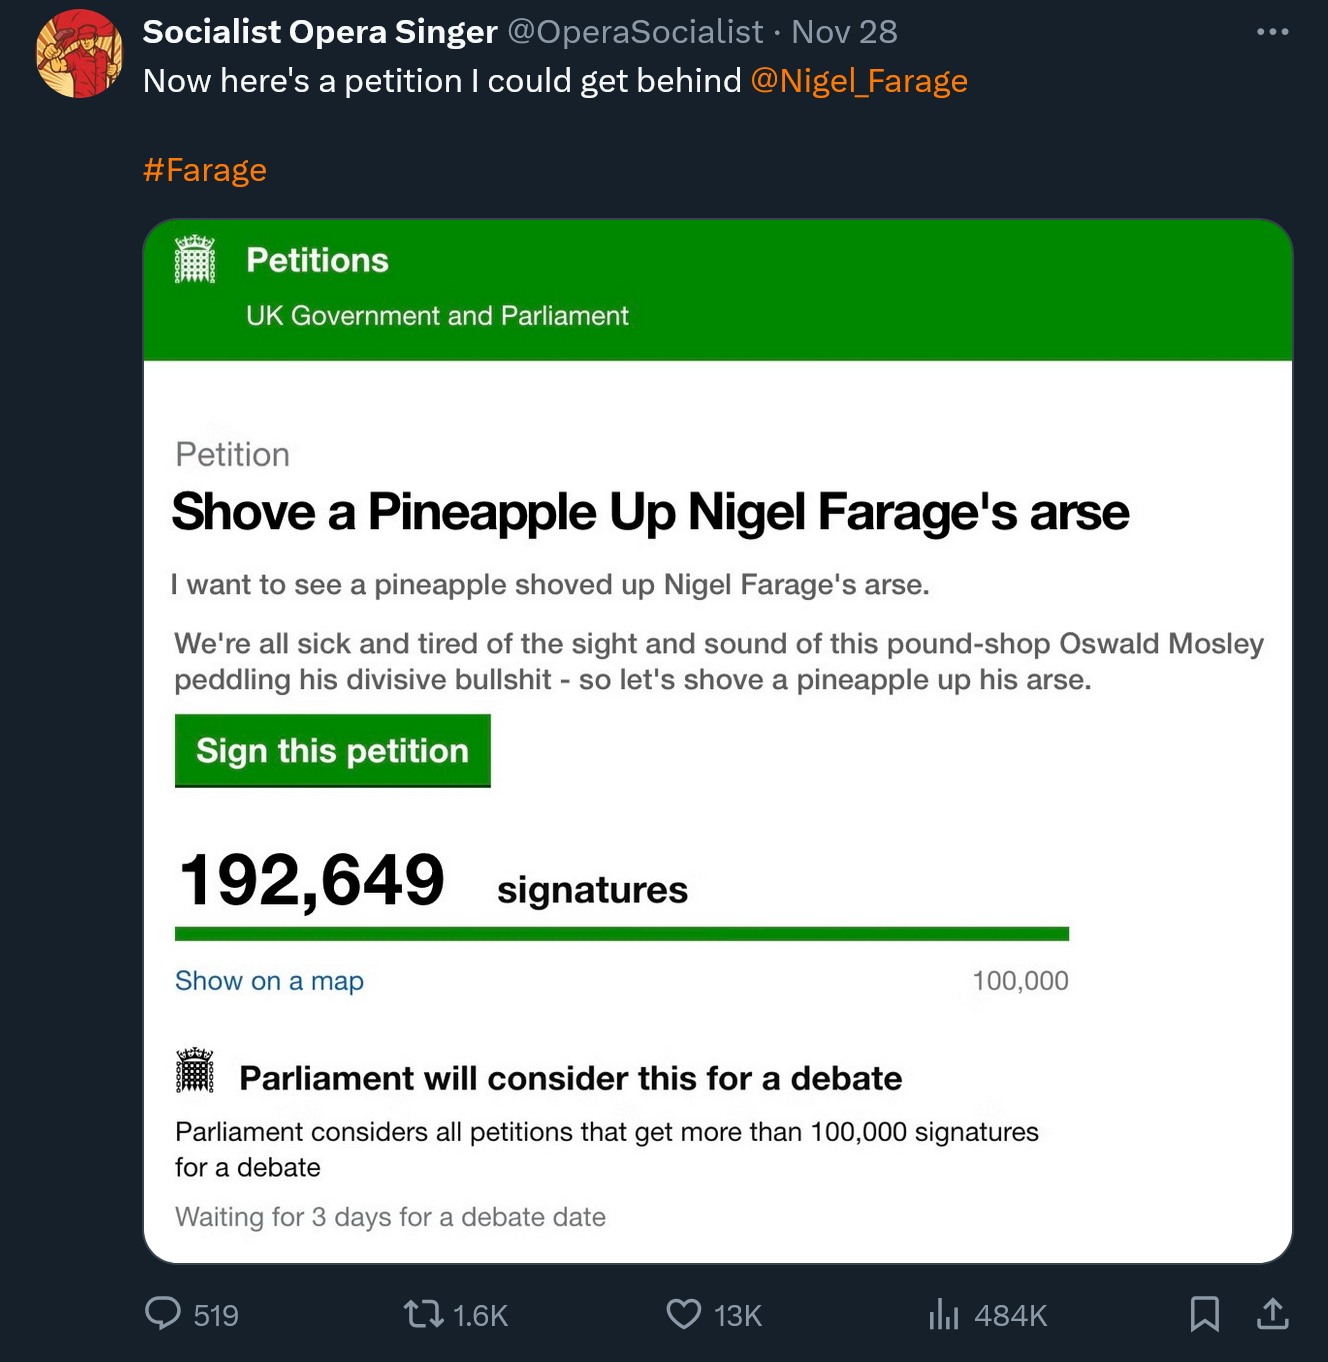This screenshot has width=1328, height=1362.
Task: Like the tweet with heart icon
Action: point(684,1313)
